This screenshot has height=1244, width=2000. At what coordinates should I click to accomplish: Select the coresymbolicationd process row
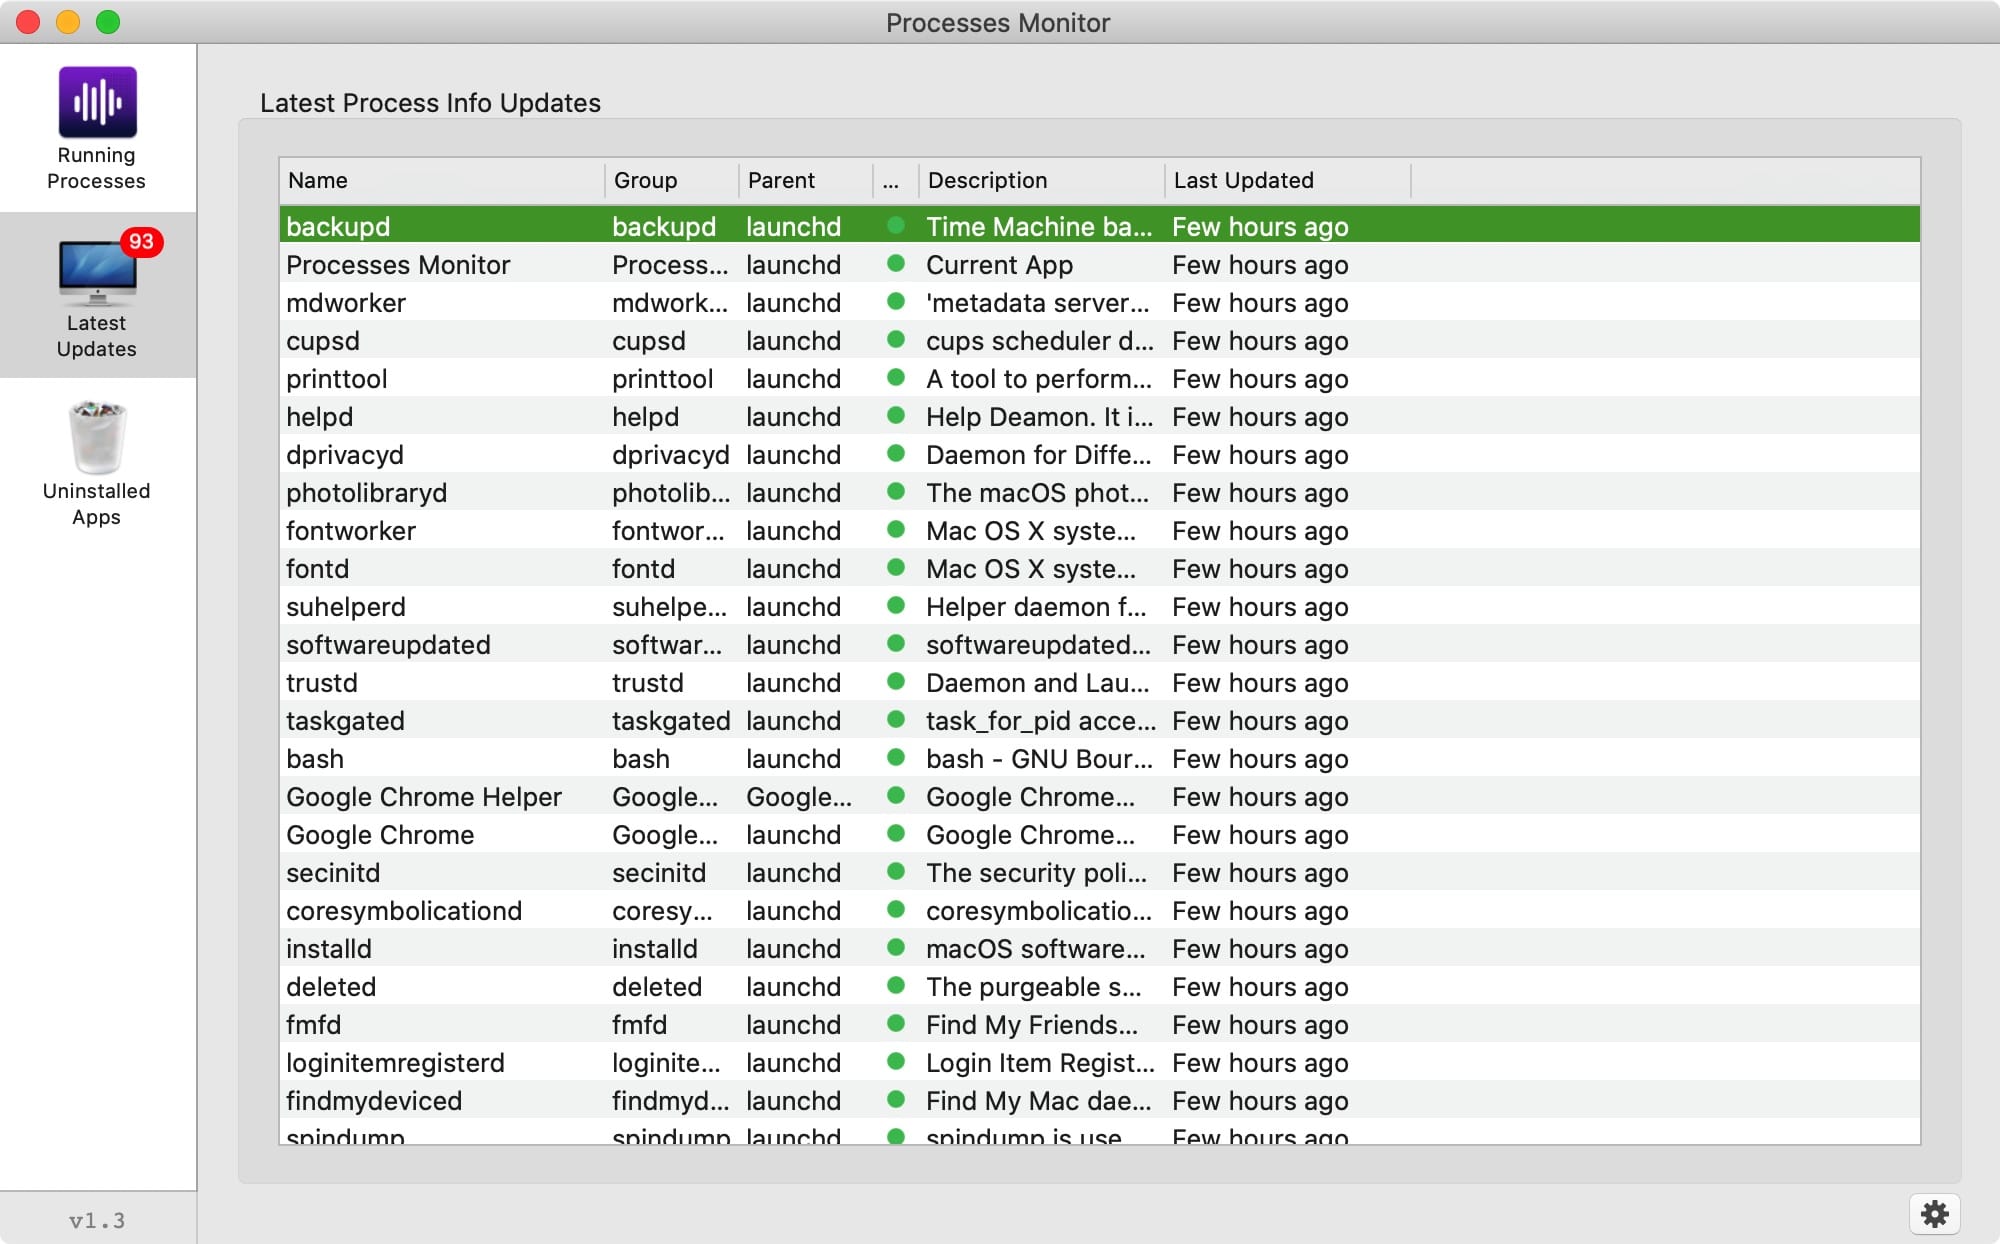(x=1100, y=911)
